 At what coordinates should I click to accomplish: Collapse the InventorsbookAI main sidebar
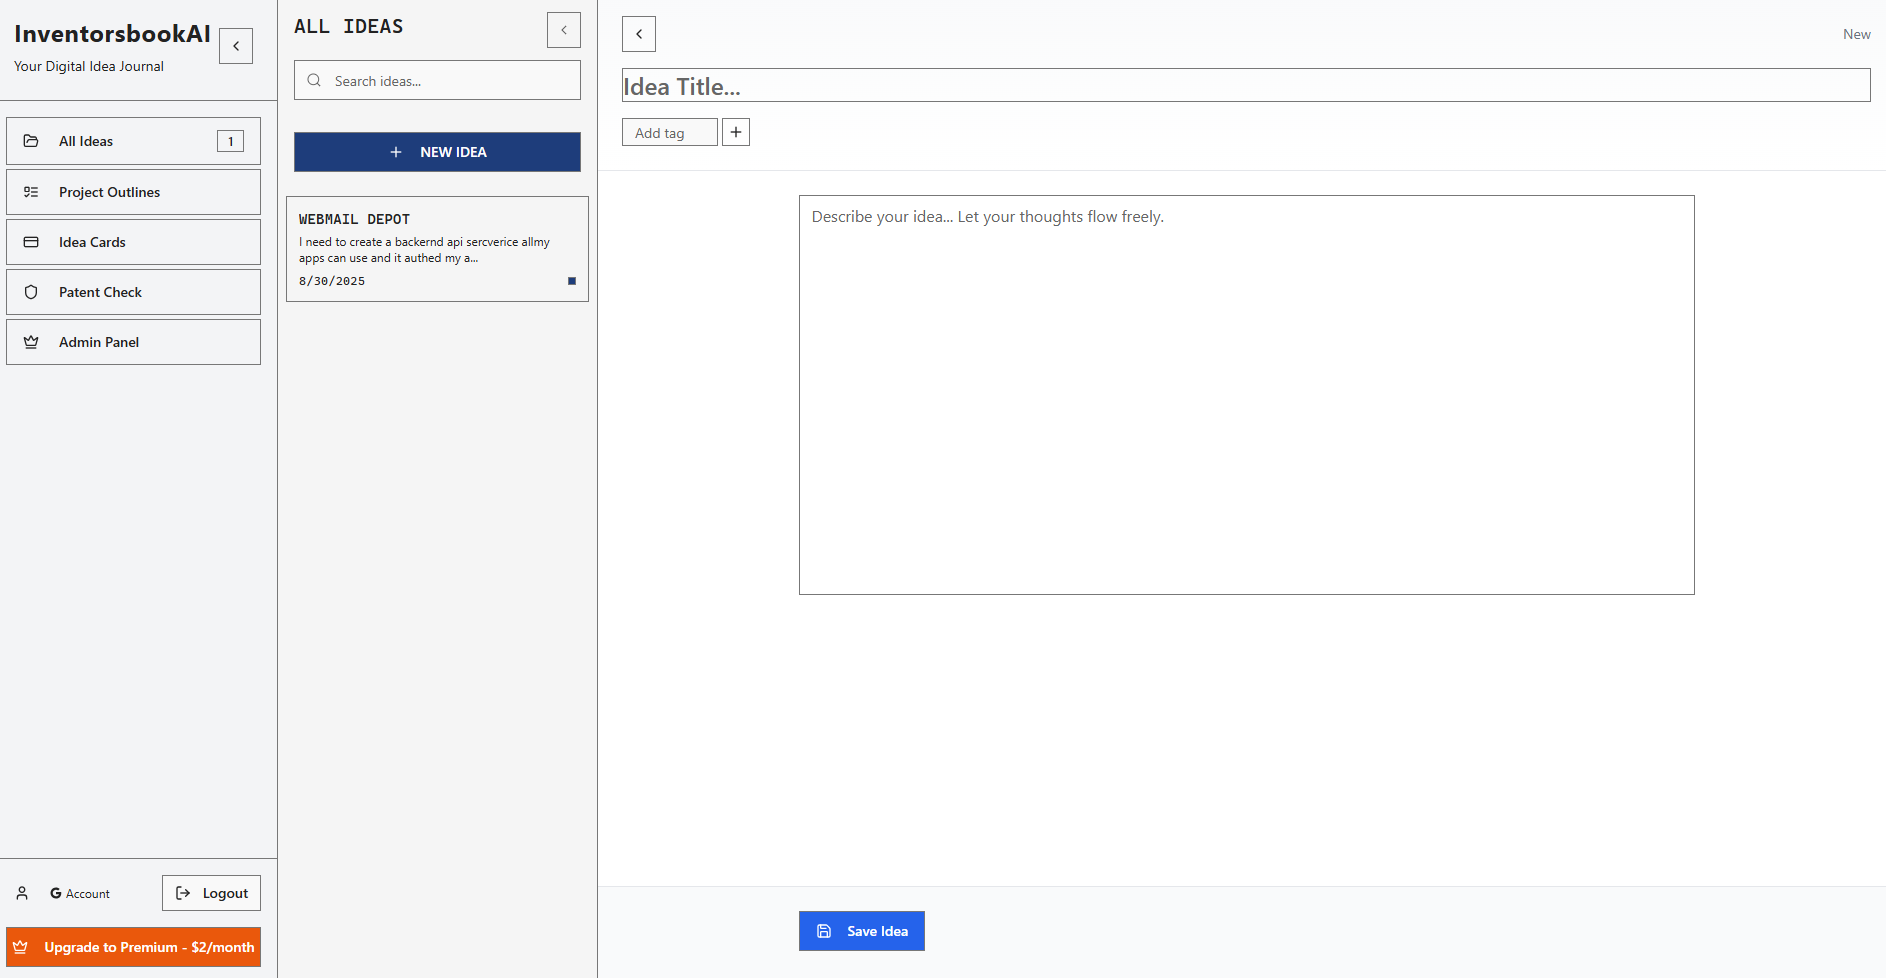click(236, 46)
